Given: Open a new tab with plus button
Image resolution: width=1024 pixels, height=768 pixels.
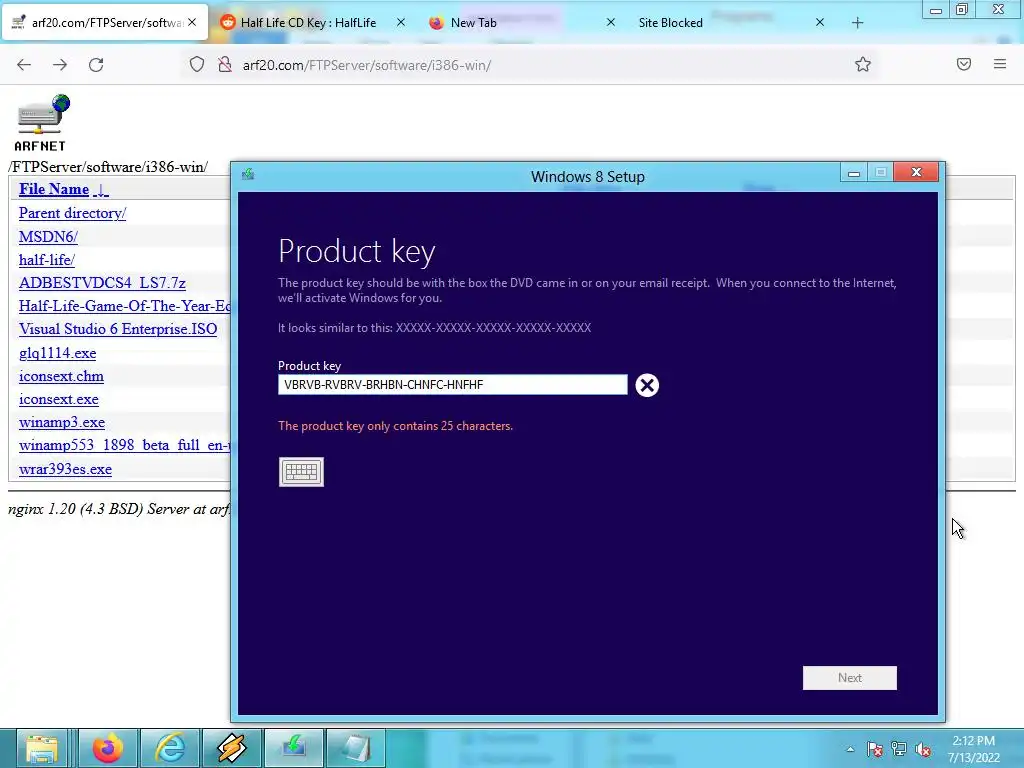Looking at the screenshot, I should click(x=857, y=23).
